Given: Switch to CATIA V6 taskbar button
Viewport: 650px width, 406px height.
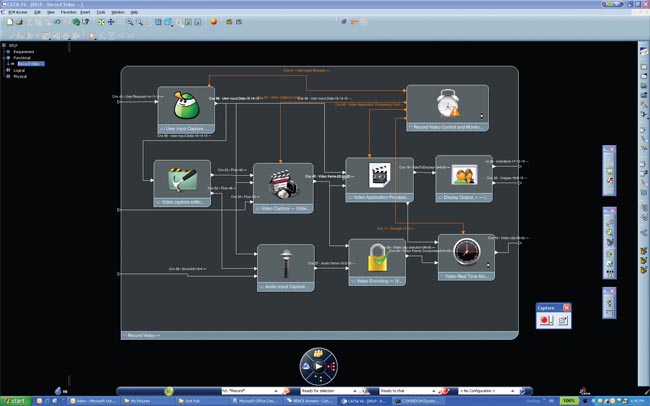Looking at the screenshot, I should coord(364,401).
